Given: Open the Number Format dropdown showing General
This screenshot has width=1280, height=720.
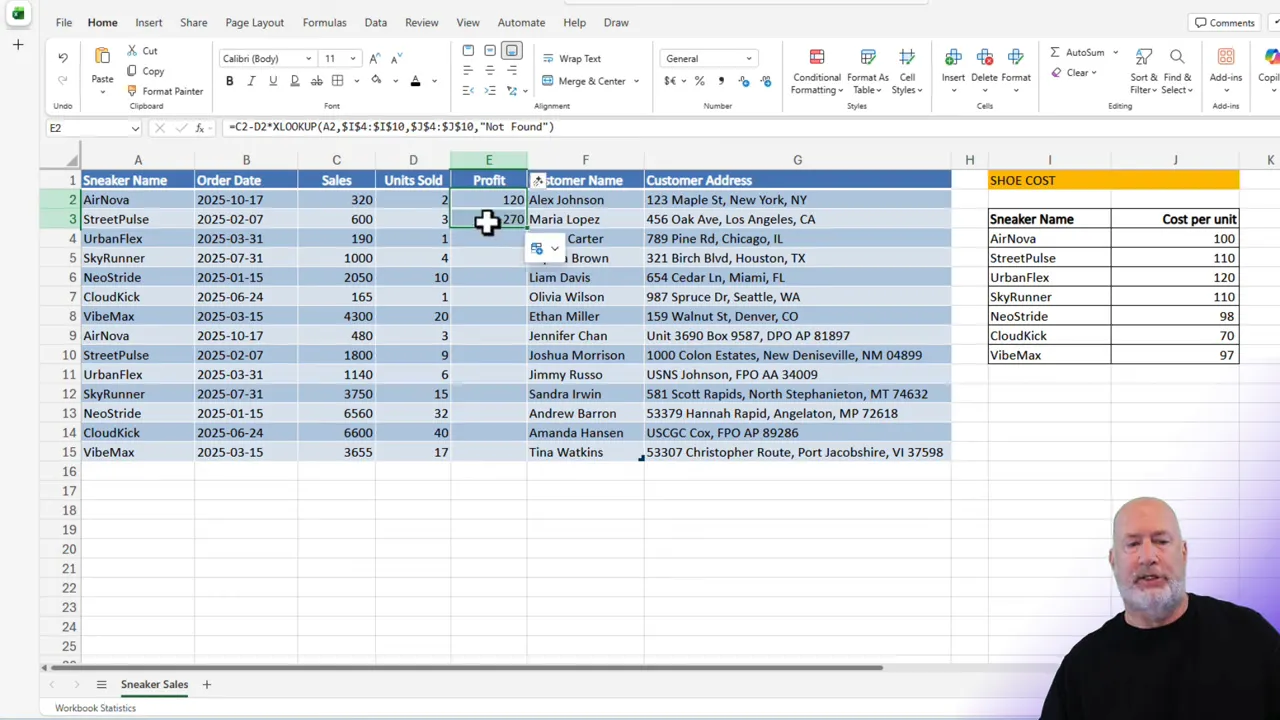Looking at the screenshot, I should (708, 58).
